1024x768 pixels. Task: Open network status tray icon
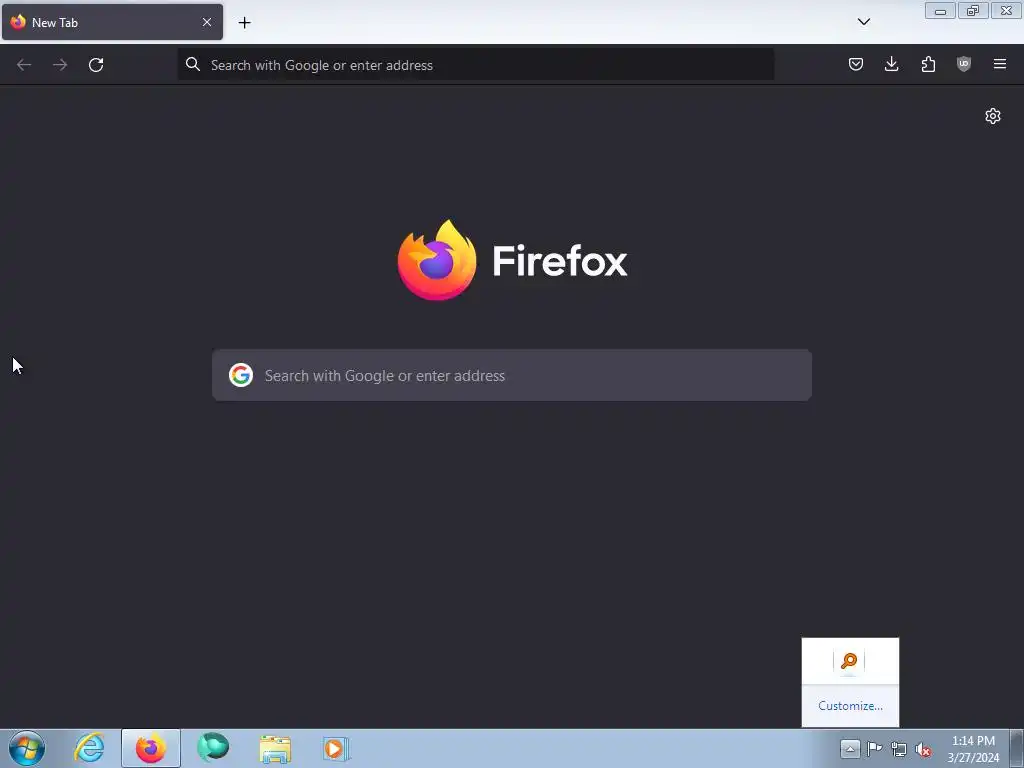coord(899,749)
